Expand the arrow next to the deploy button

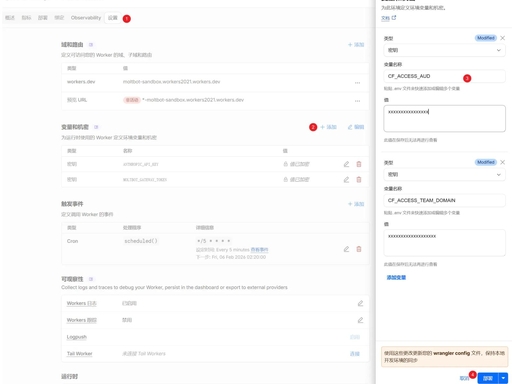click(503, 378)
